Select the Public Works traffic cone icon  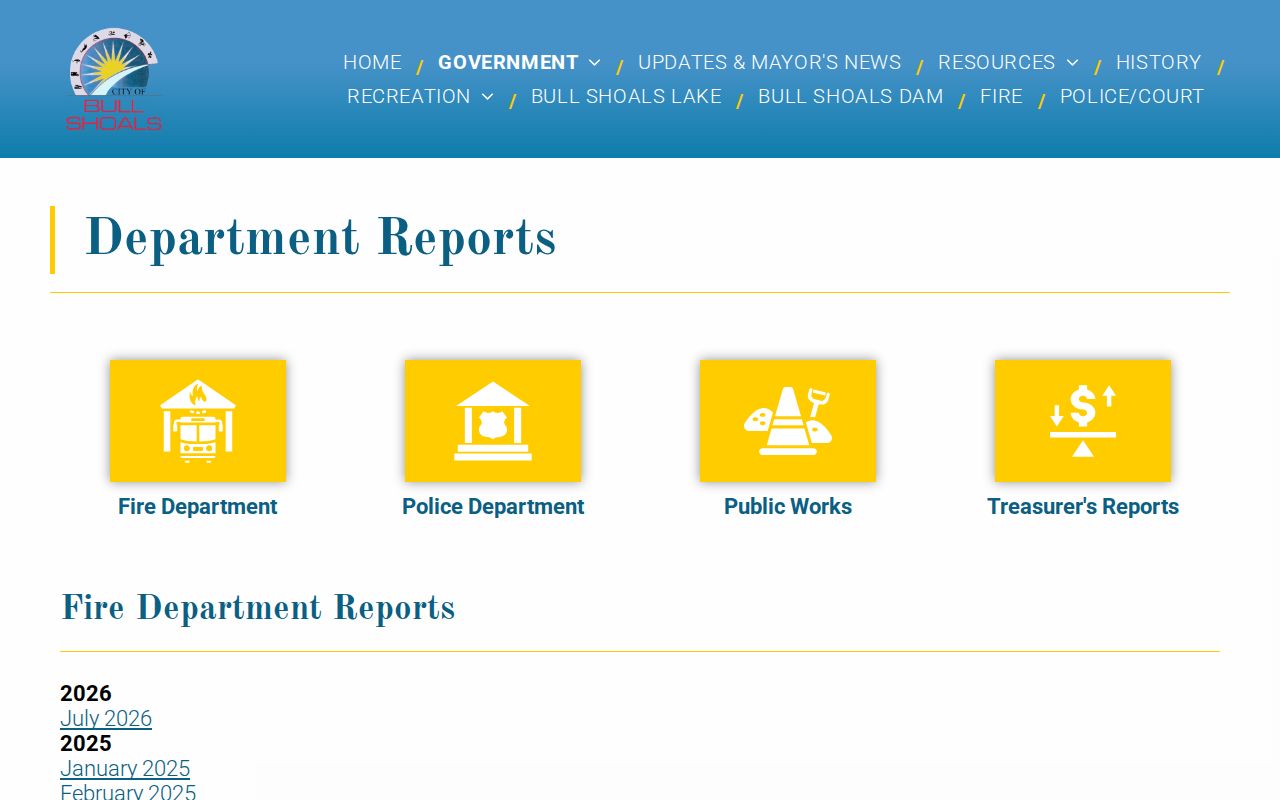click(788, 421)
